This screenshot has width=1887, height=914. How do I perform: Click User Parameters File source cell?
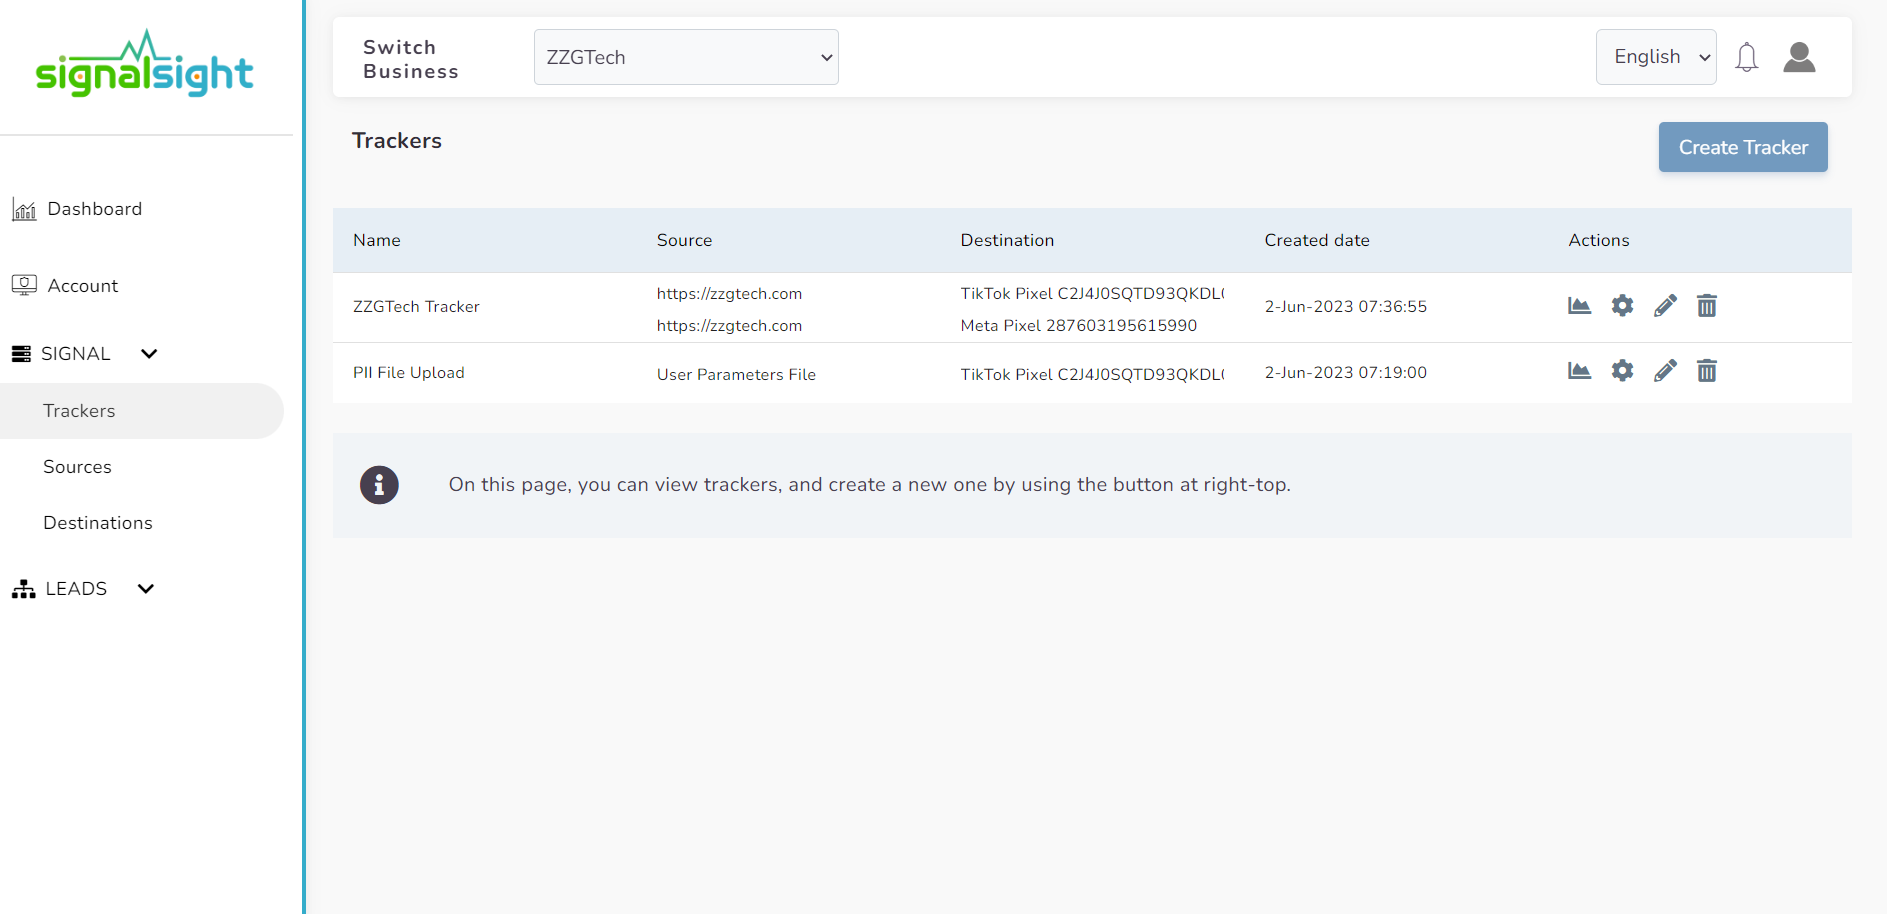(736, 375)
